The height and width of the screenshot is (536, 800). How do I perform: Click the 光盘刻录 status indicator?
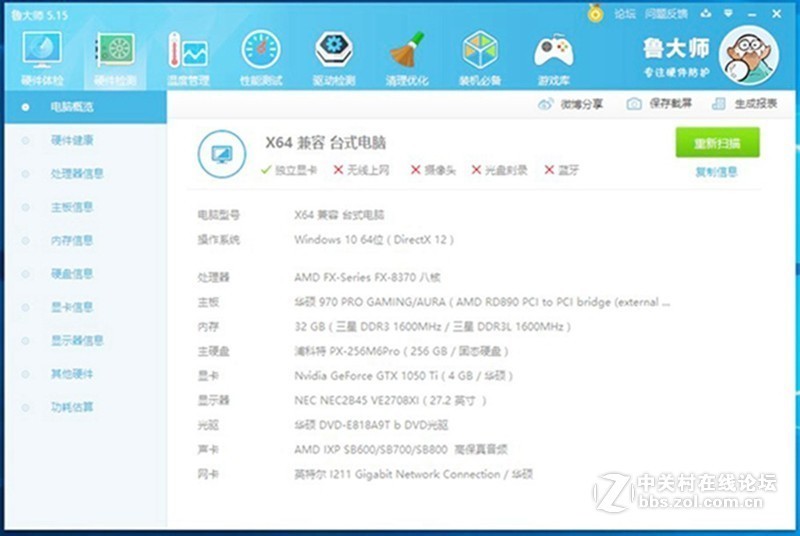(499, 170)
